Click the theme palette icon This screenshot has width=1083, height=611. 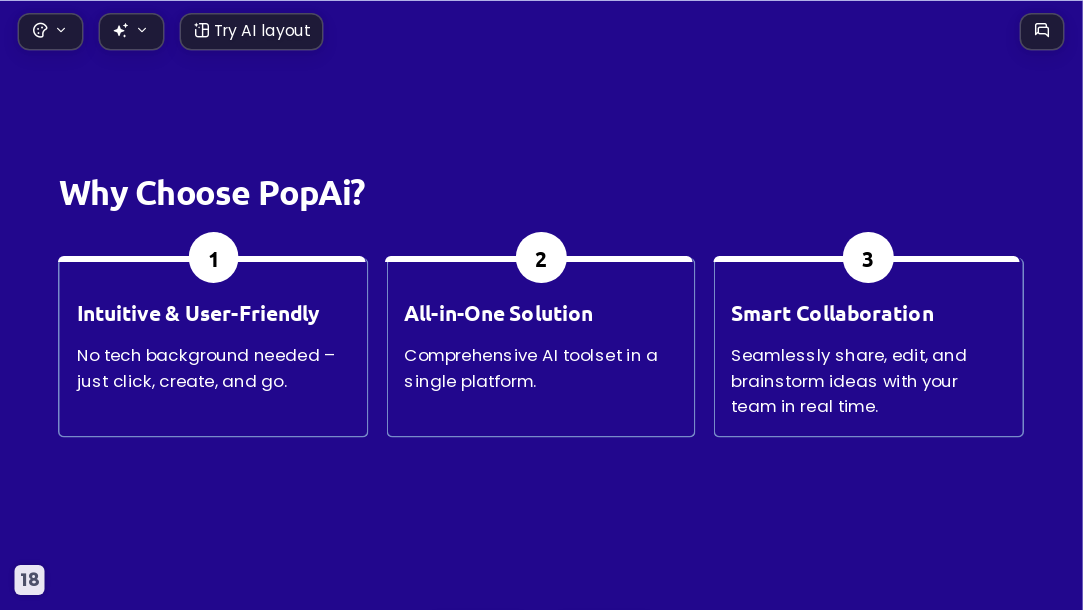40,30
